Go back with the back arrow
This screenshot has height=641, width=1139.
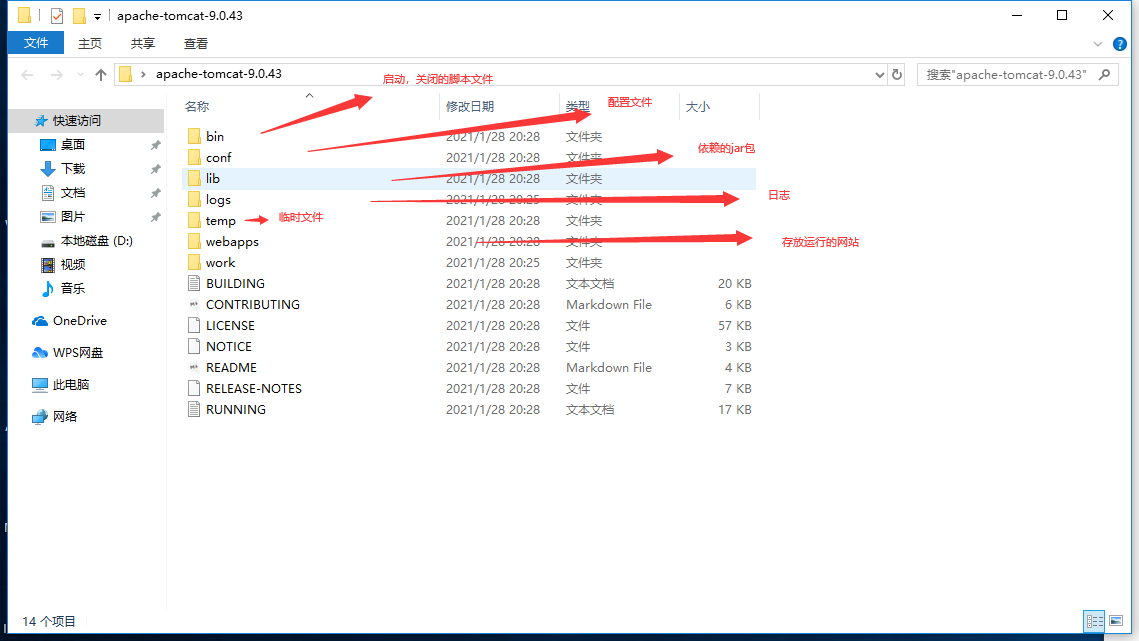(28, 74)
